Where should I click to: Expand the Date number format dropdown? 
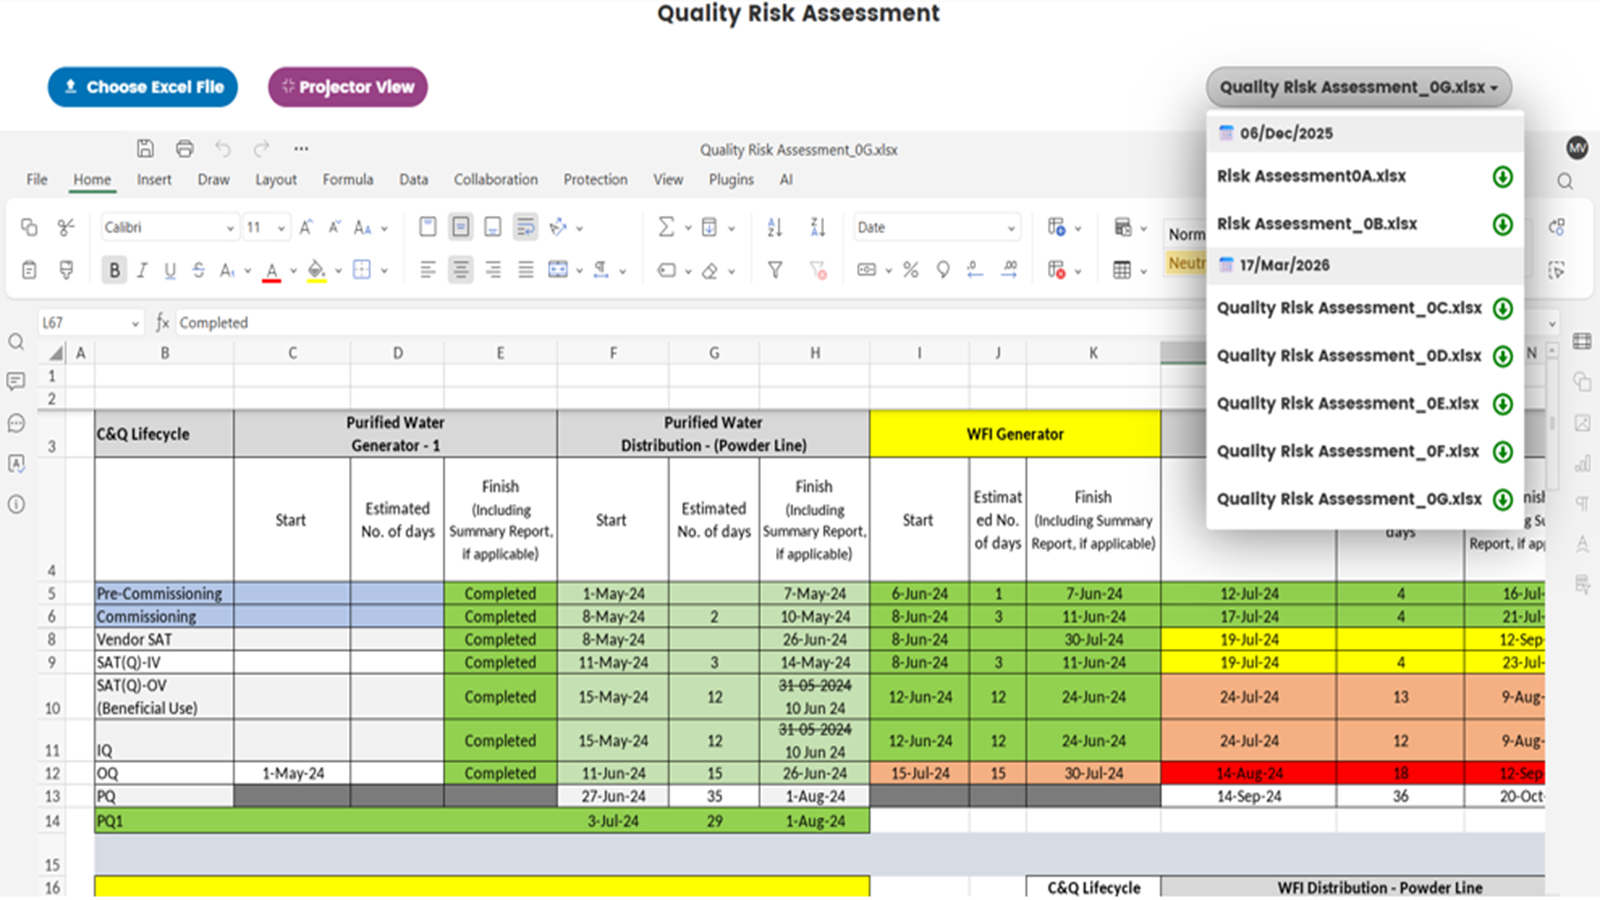click(1010, 228)
